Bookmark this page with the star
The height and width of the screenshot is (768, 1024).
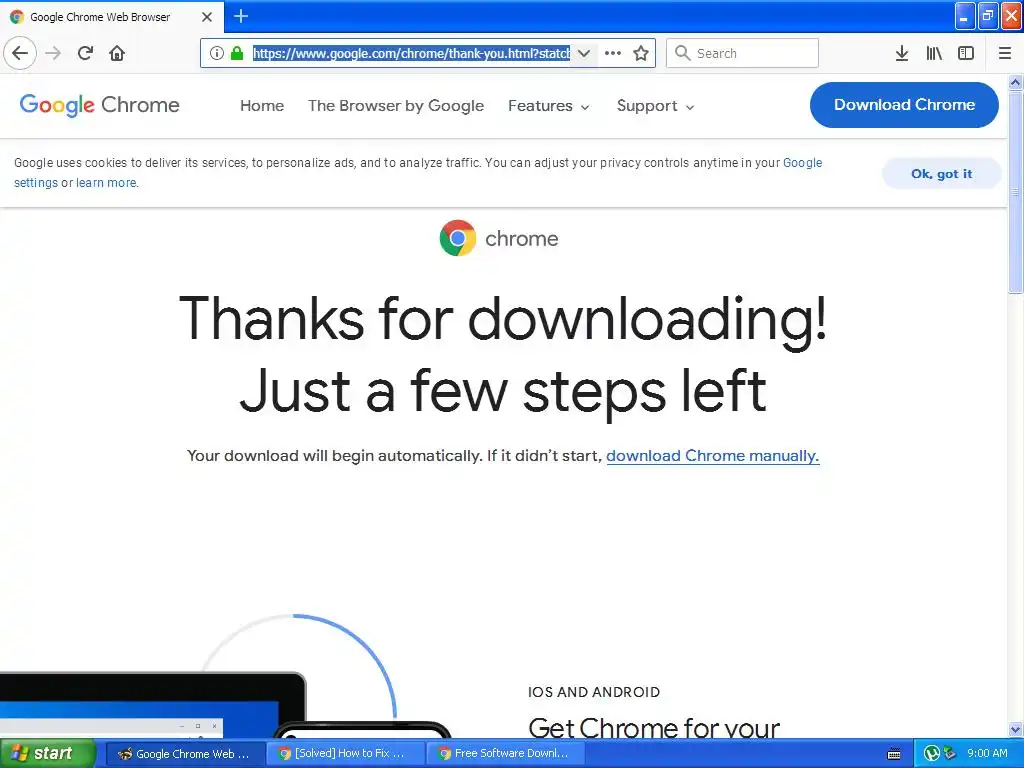point(641,53)
